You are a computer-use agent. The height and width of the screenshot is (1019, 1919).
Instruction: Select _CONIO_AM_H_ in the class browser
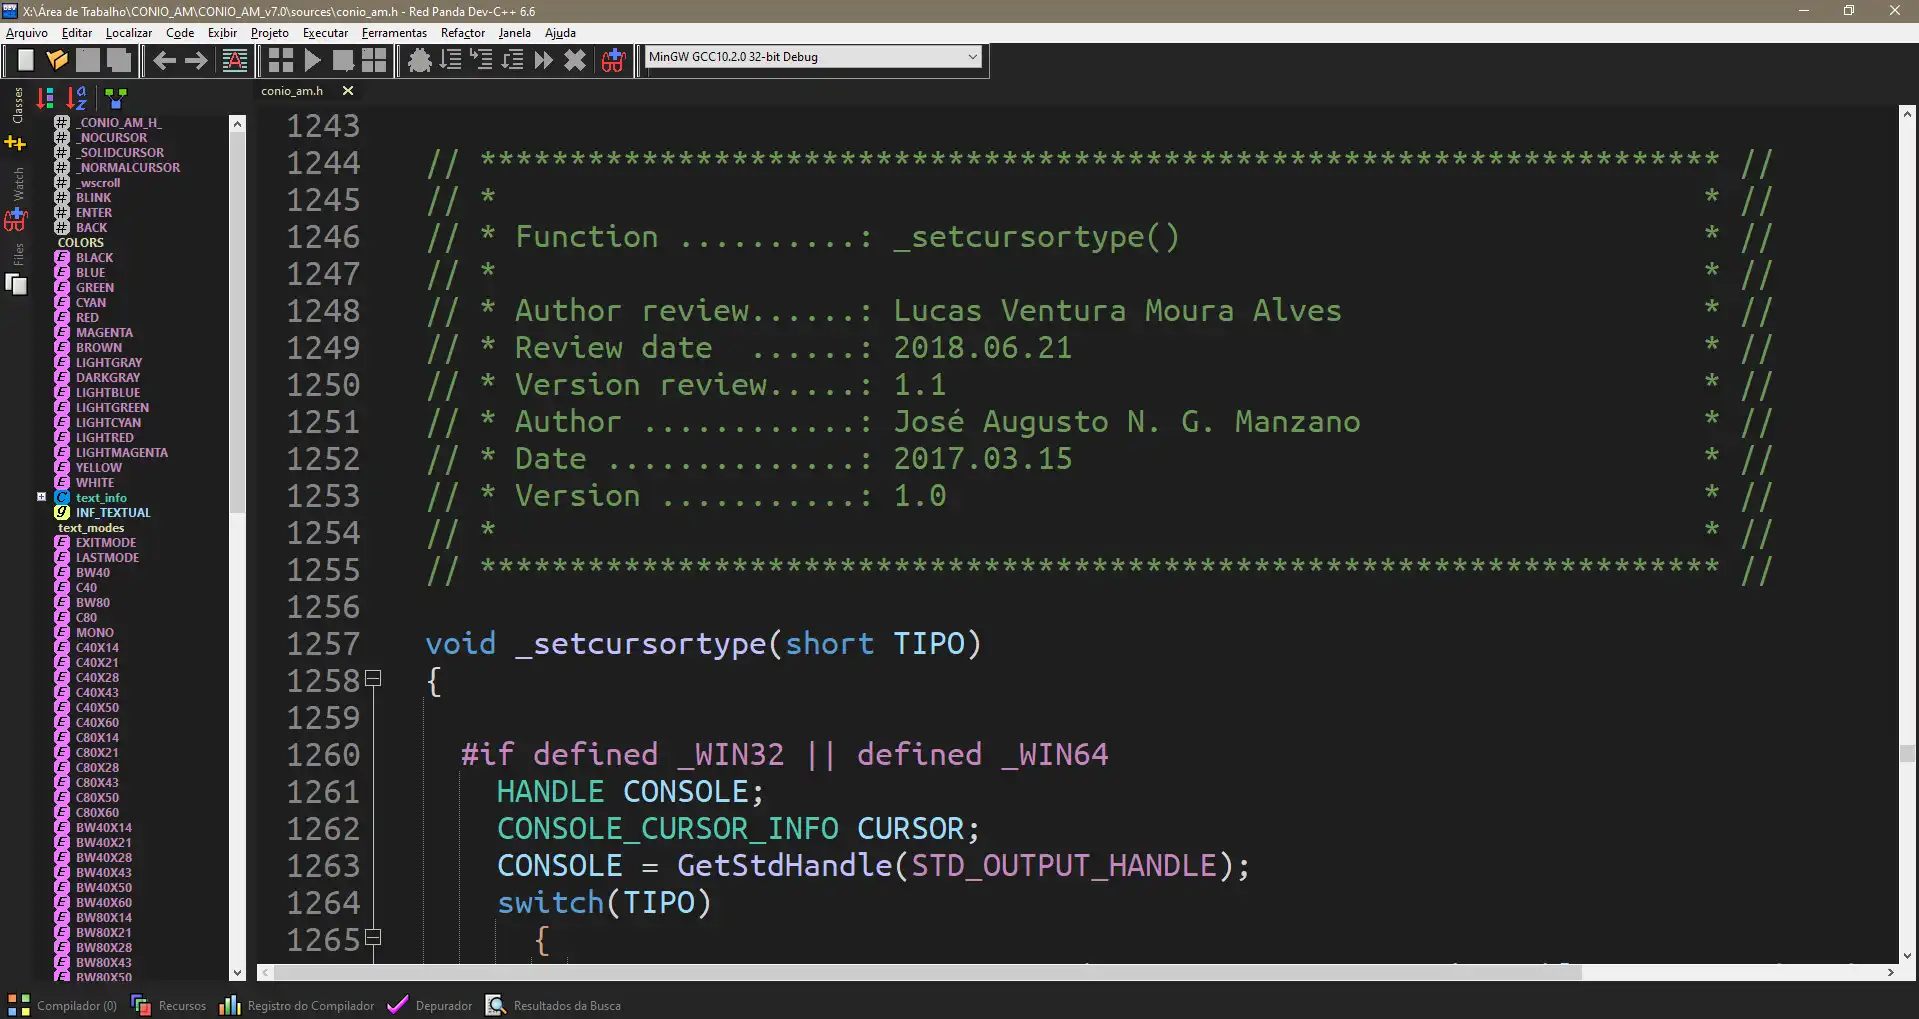point(119,123)
